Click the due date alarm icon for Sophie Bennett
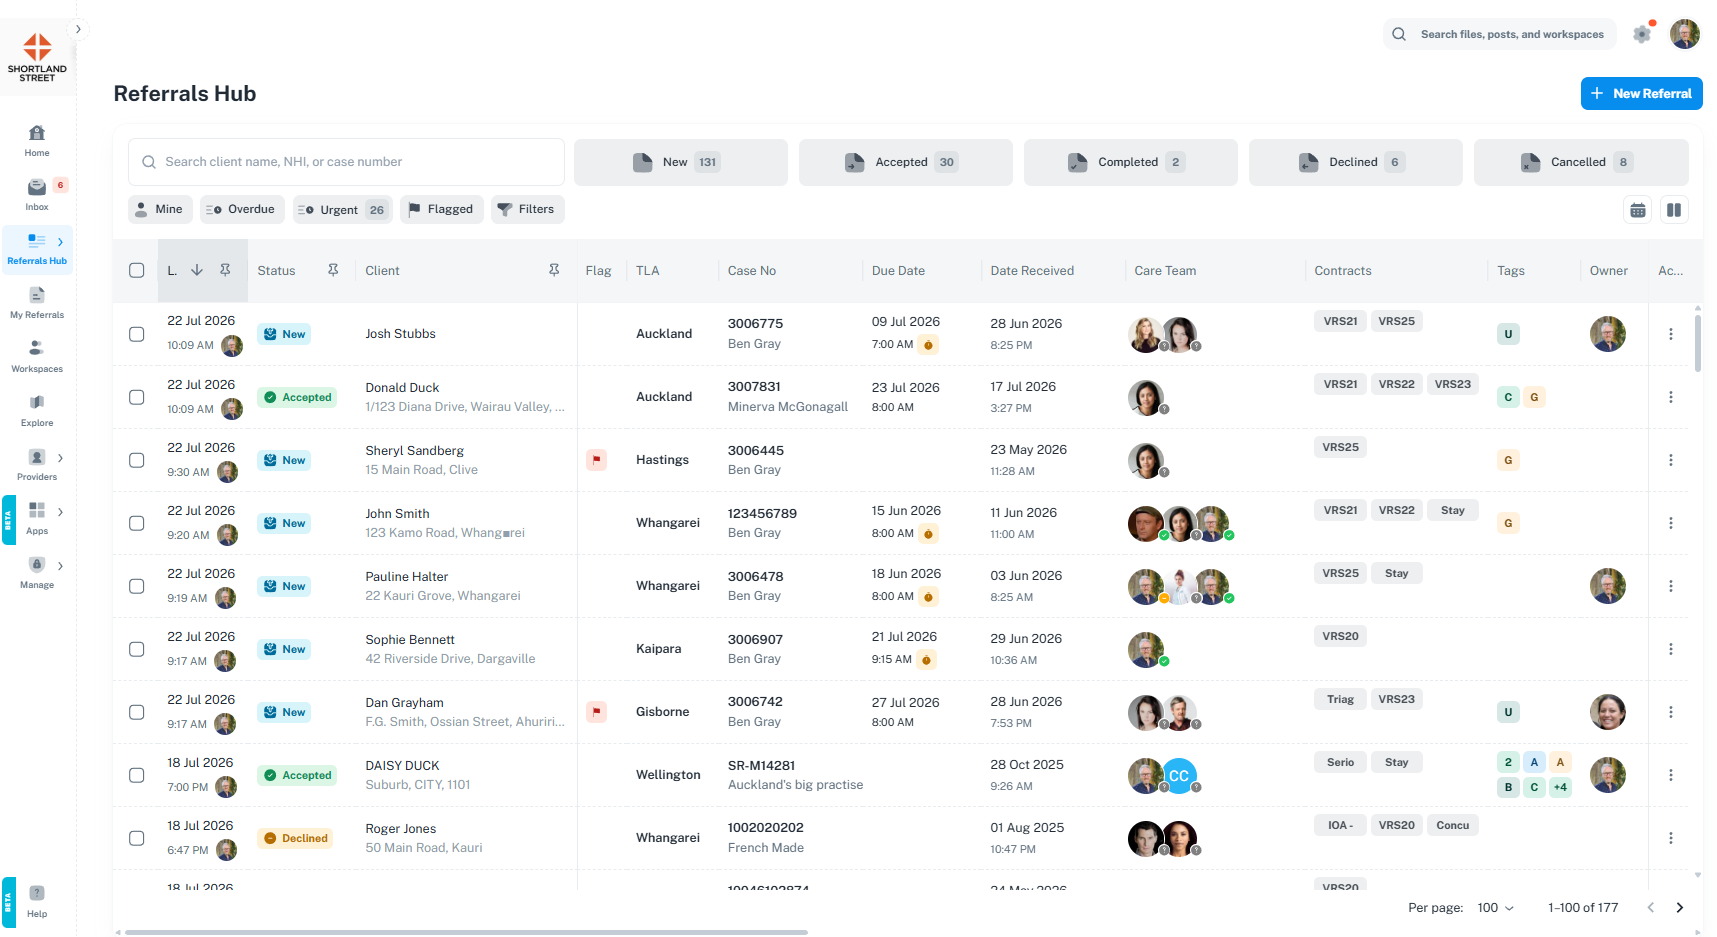The height and width of the screenshot is (937, 1717). [x=927, y=660]
